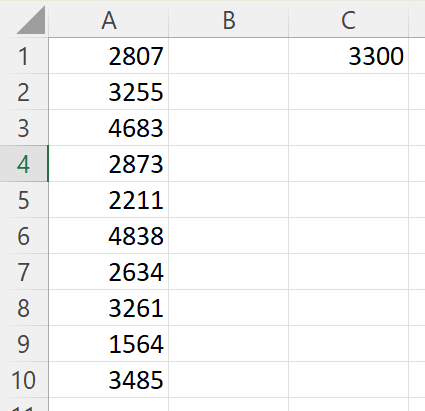Viewport: 425px width, 411px height.
Task: Click cell containing 4683
Action: coord(109,128)
